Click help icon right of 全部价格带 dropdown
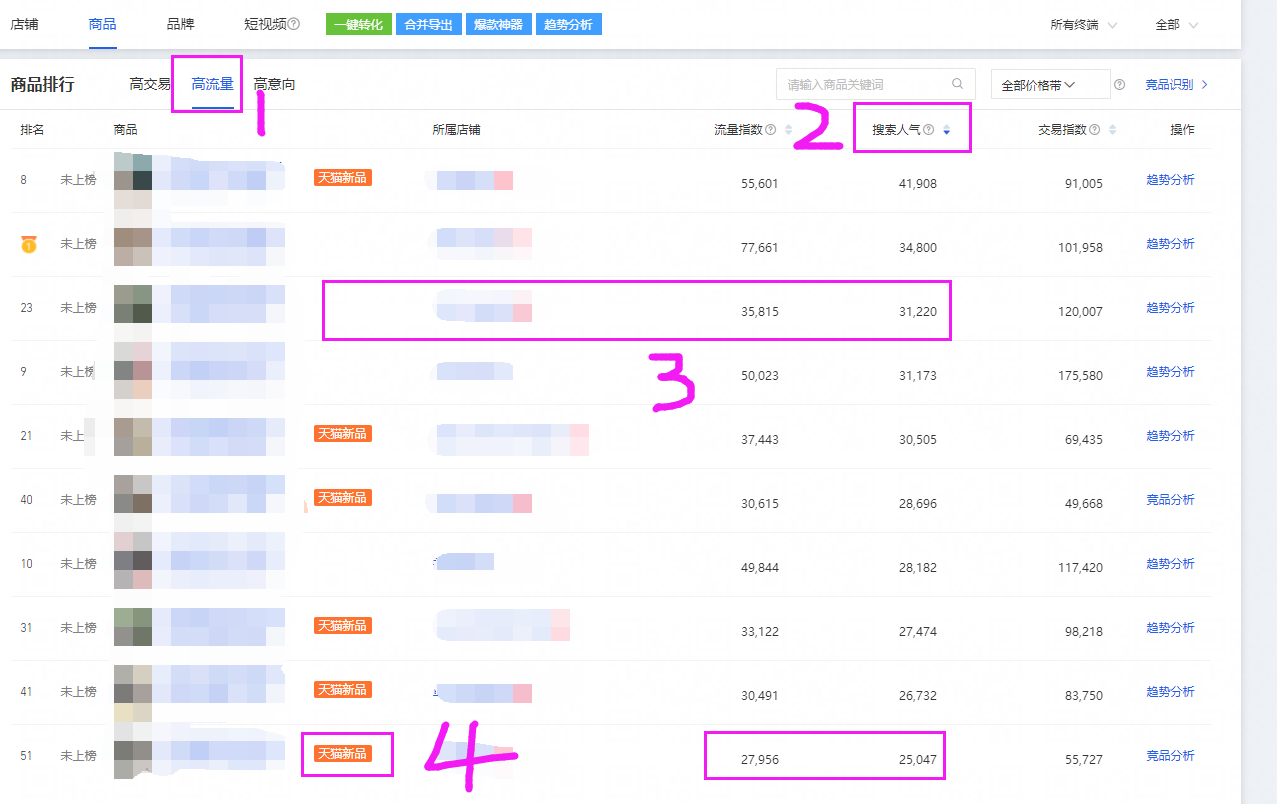1277x804 pixels. click(1119, 85)
